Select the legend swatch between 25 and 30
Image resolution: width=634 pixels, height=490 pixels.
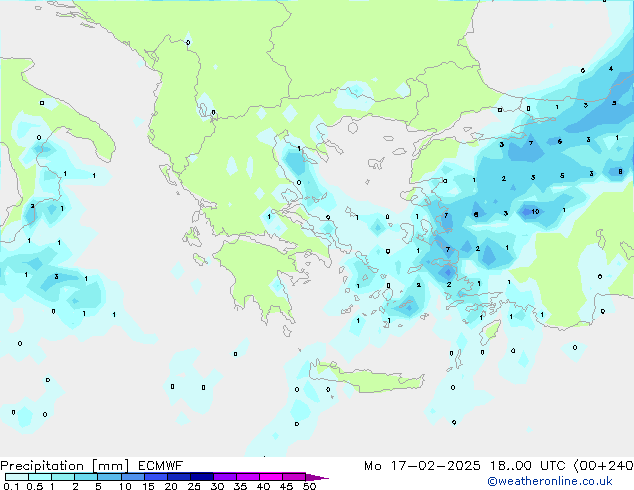(204, 477)
